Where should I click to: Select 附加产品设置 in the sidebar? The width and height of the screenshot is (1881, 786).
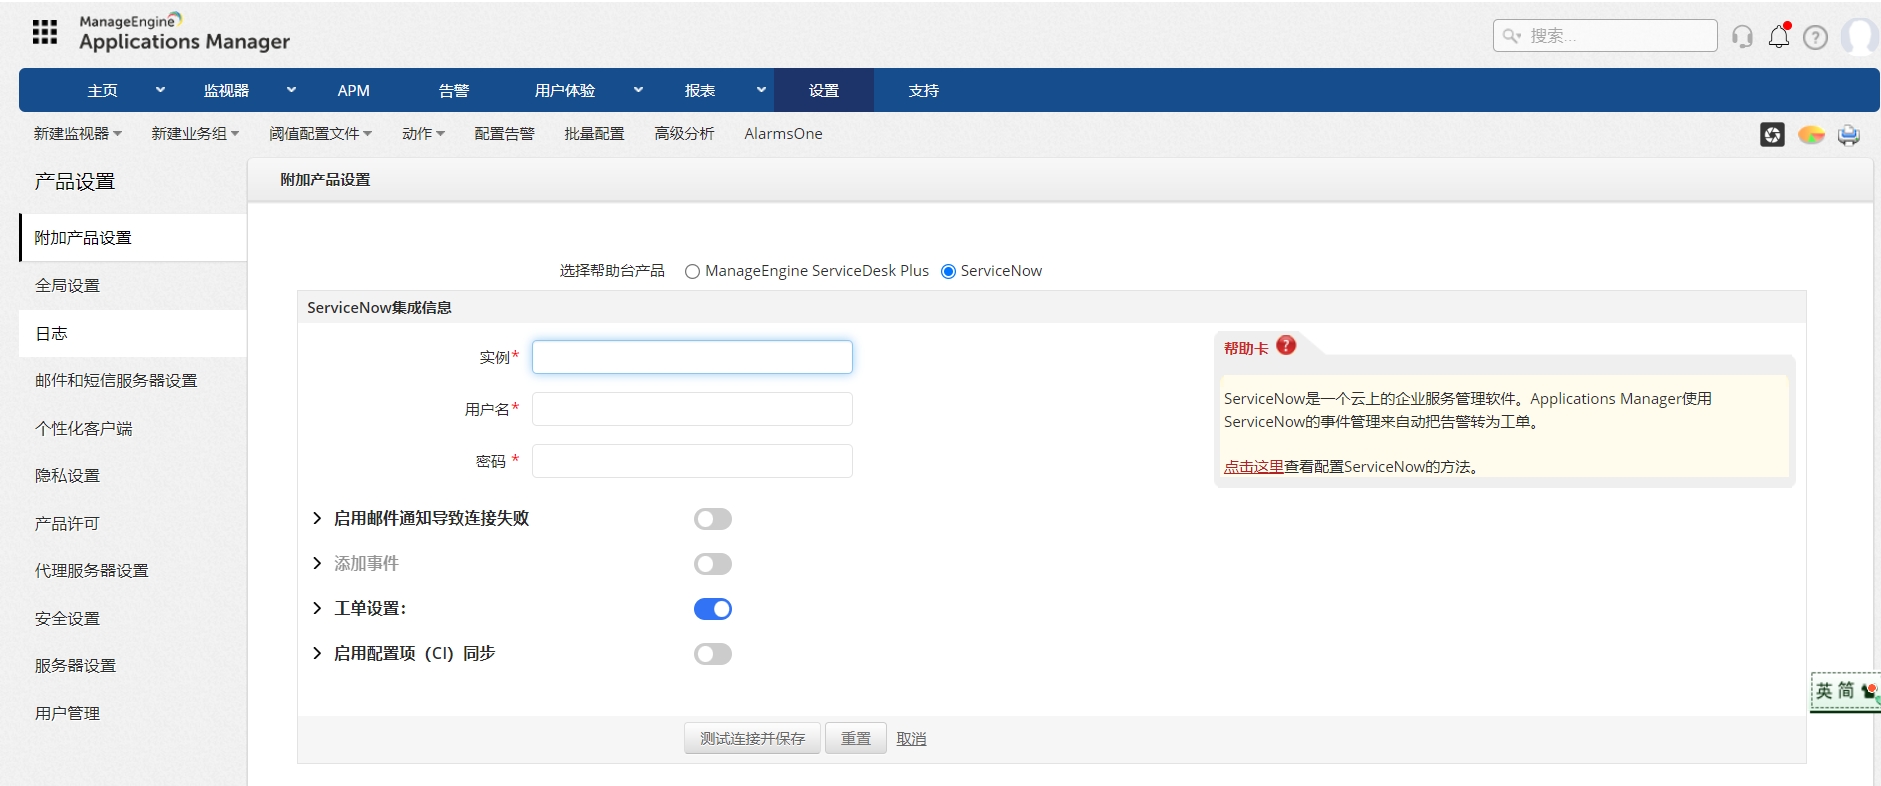pos(133,238)
